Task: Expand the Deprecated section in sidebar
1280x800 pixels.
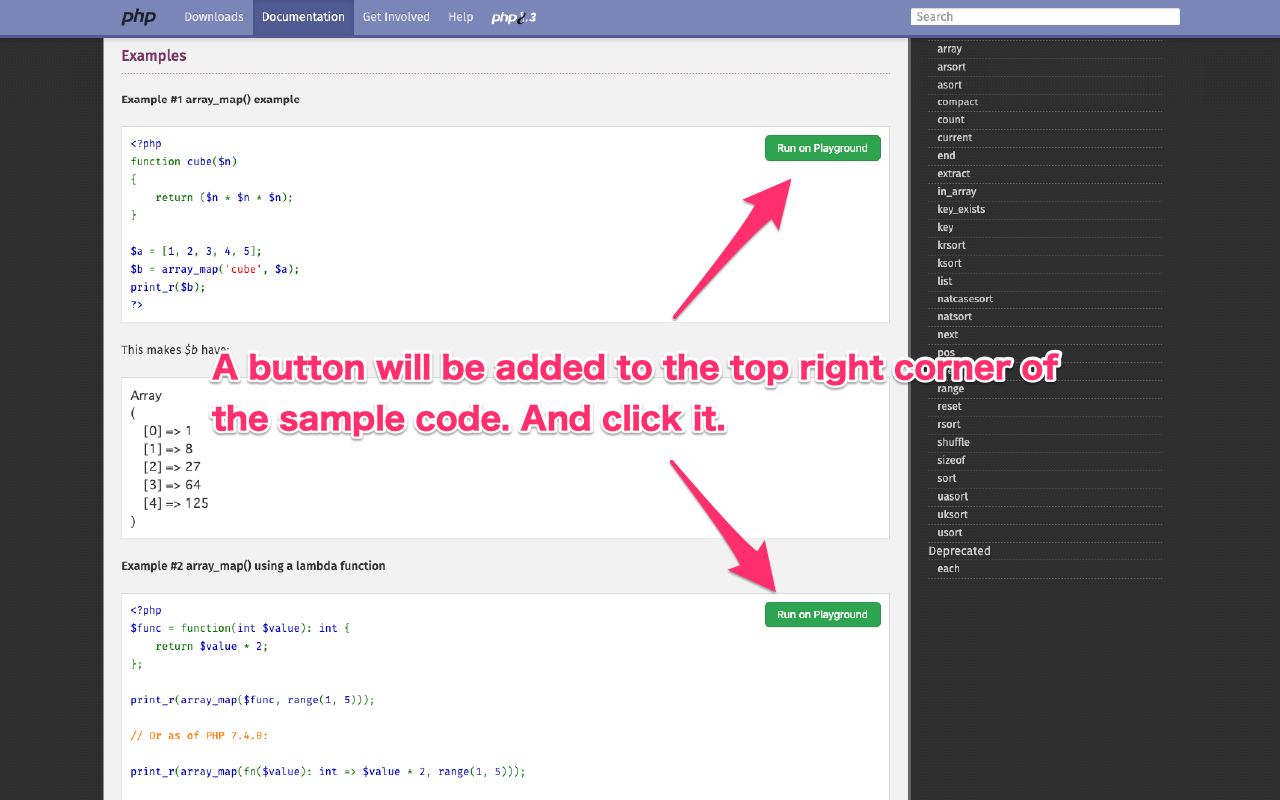Action: tap(959, 550)
